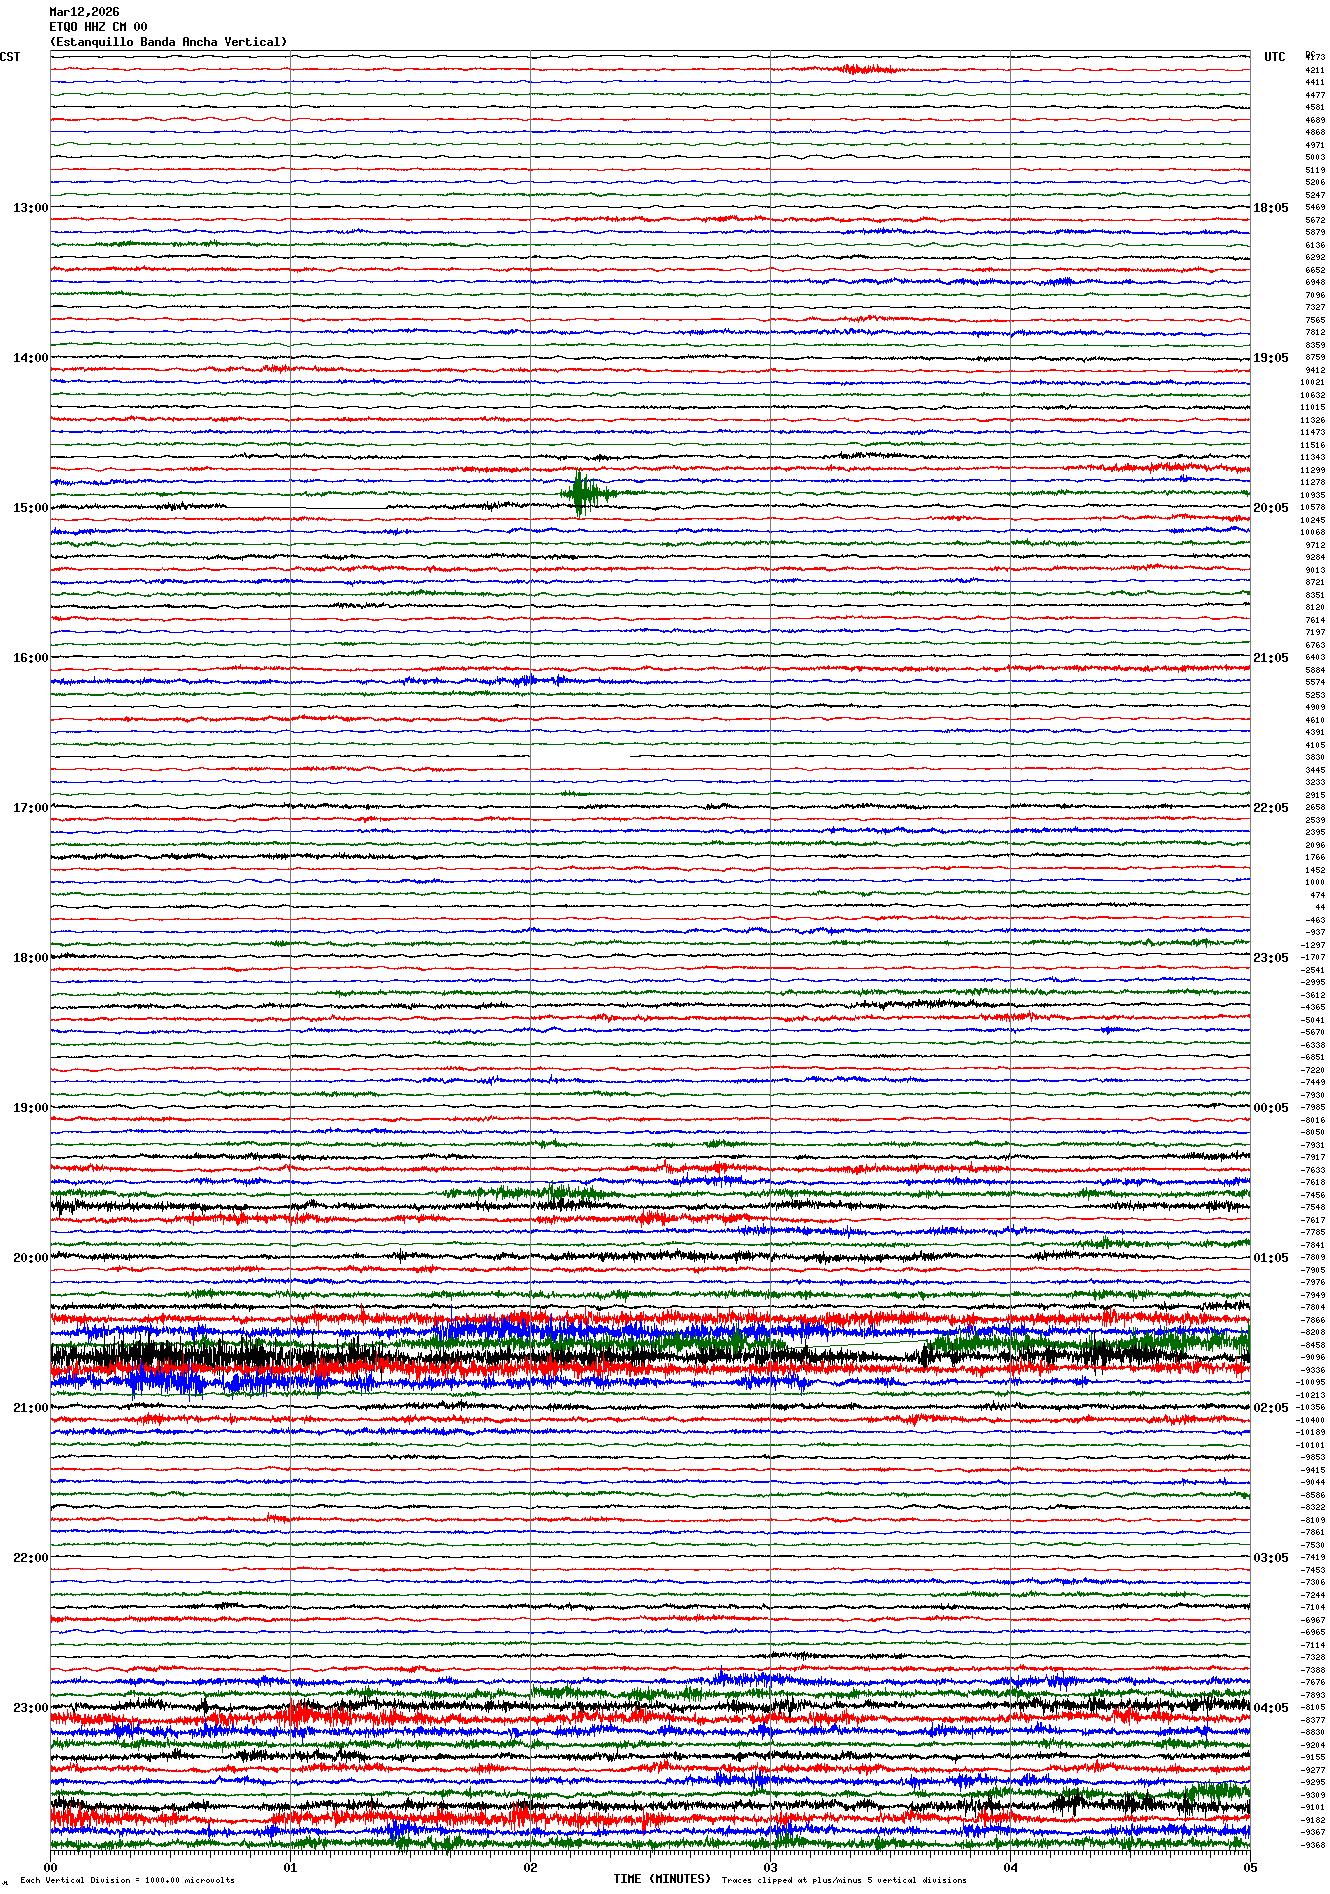Click the 15:00 CST time label
Screen dimensions: 1330x1894
30,508
